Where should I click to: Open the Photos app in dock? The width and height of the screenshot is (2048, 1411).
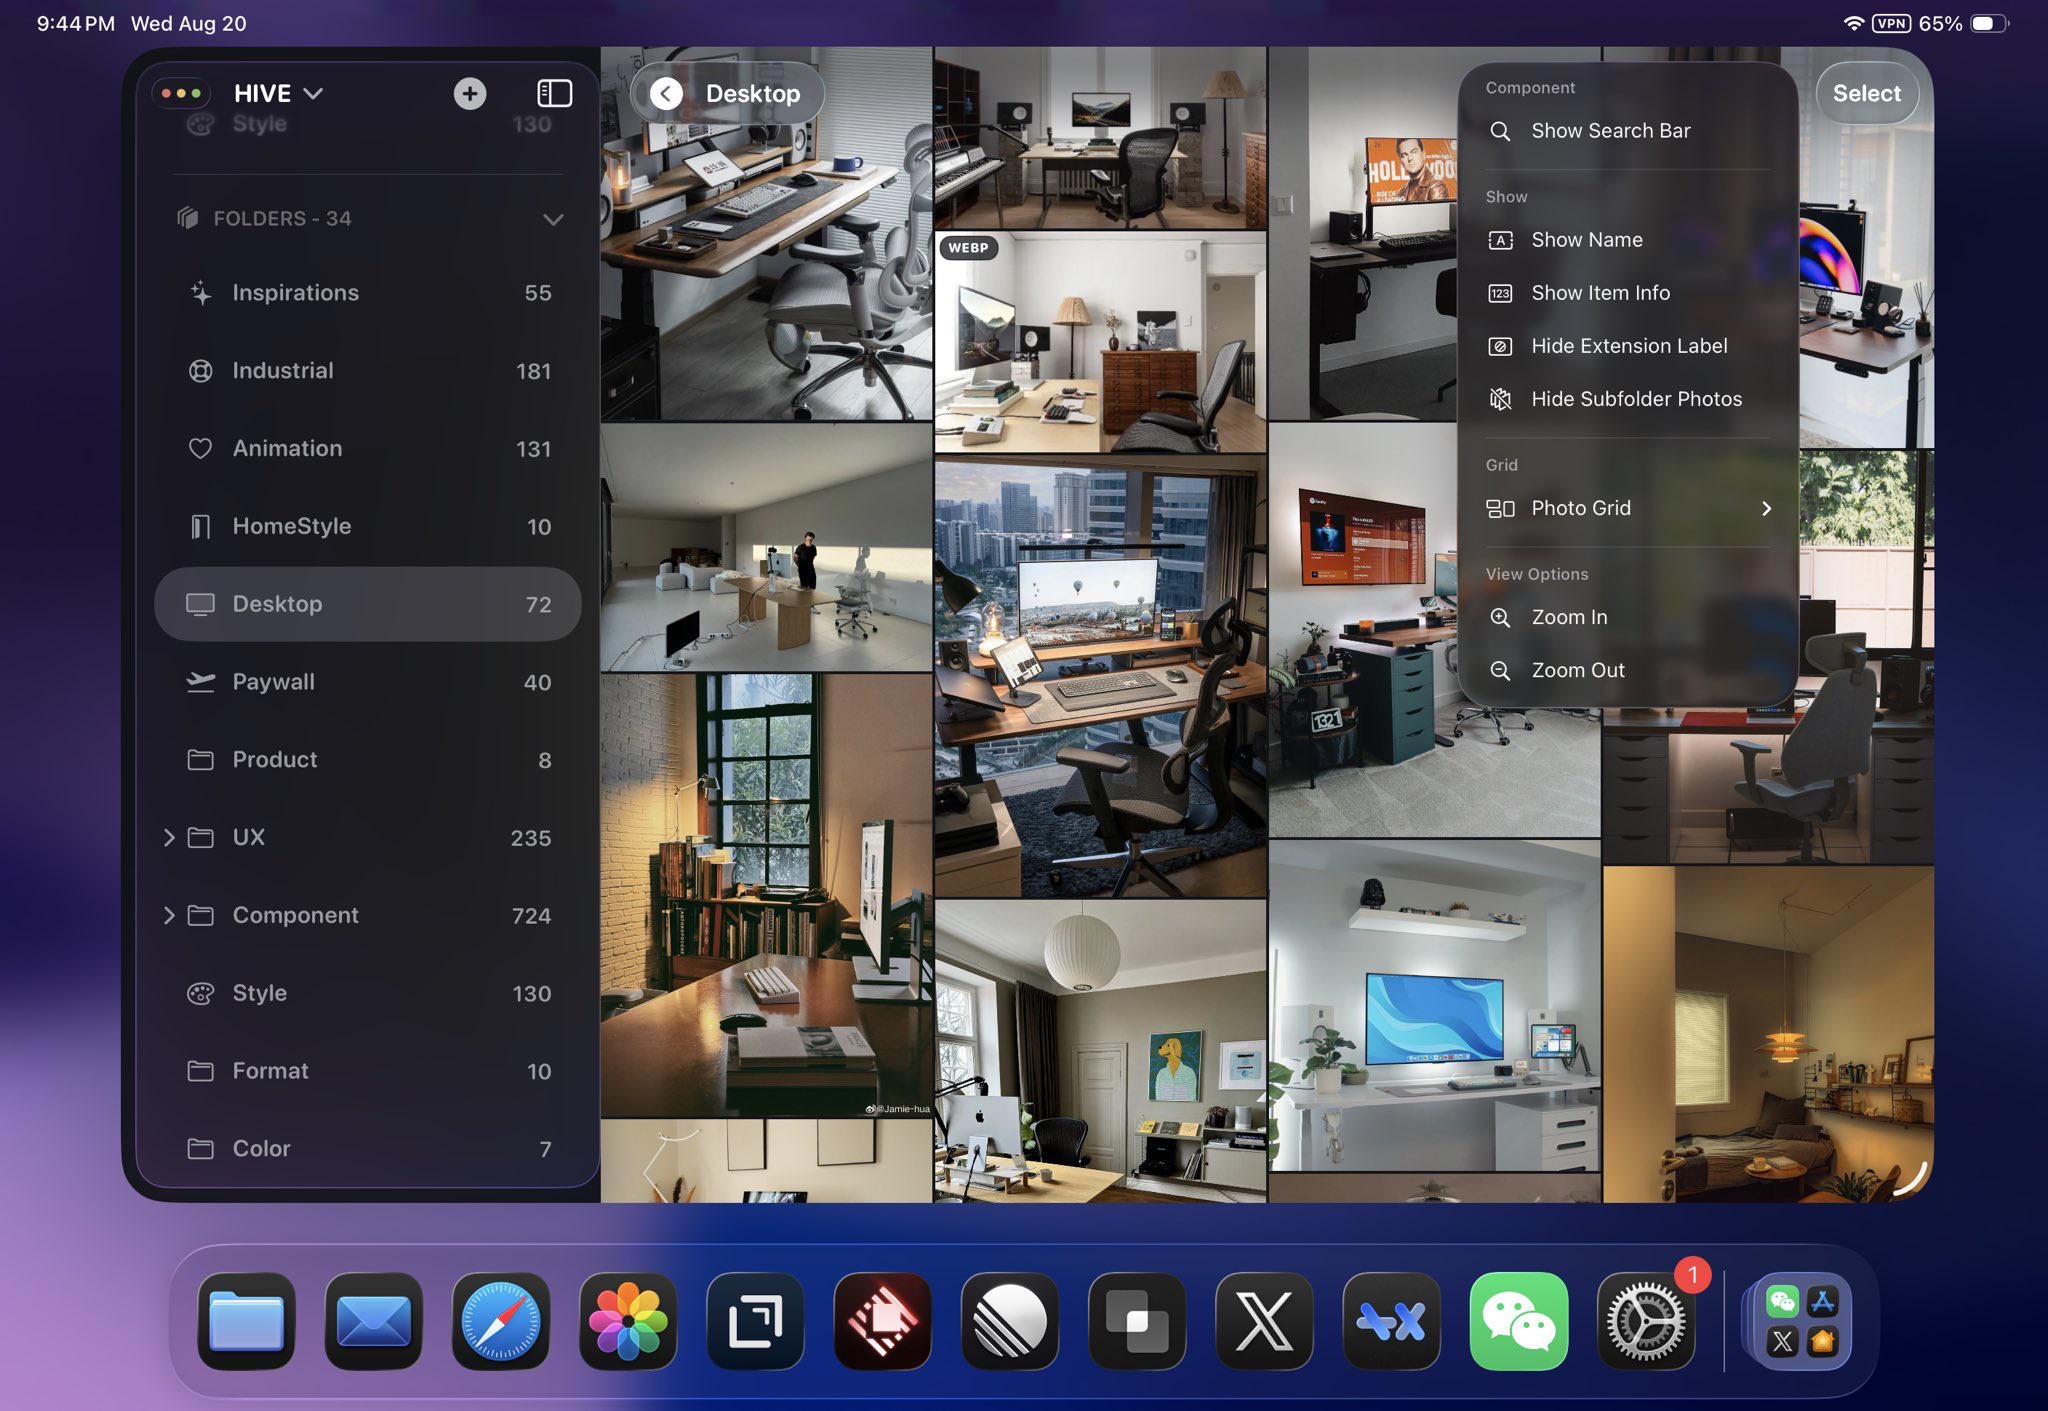tap(627, 1321)
